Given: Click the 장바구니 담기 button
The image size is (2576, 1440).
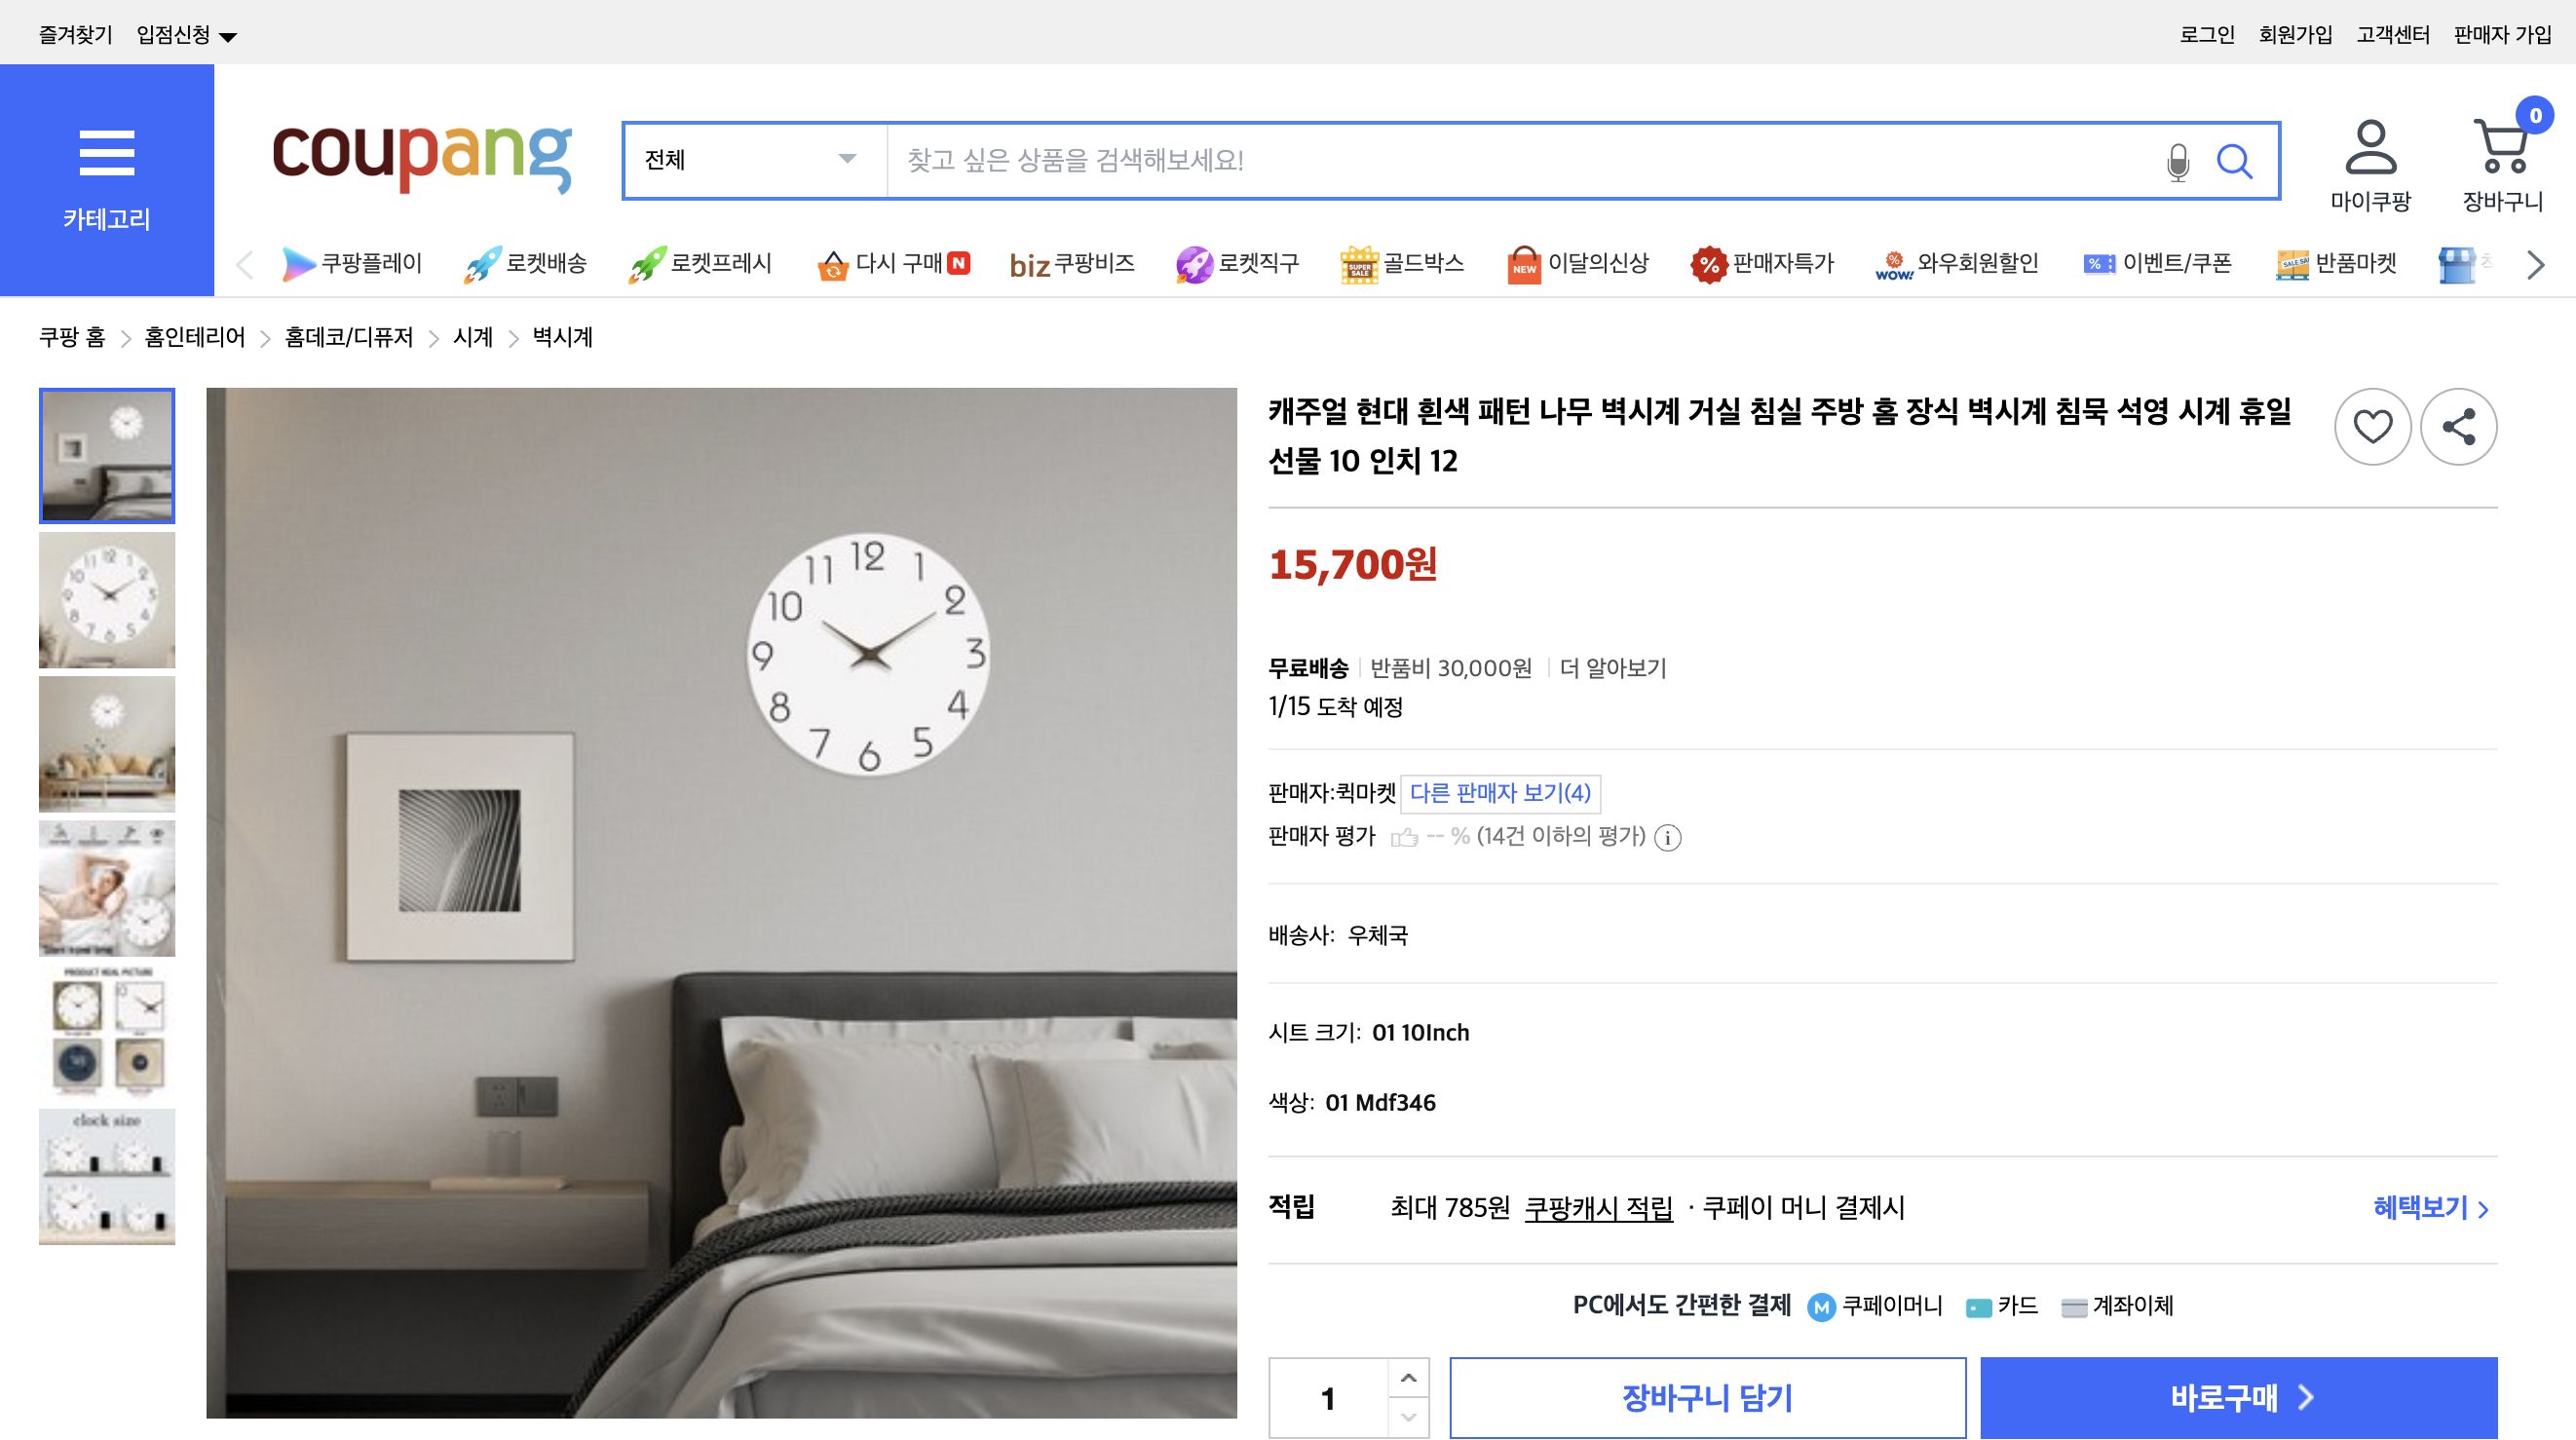Looking at the screenshot, I should coord(1706,1398).
